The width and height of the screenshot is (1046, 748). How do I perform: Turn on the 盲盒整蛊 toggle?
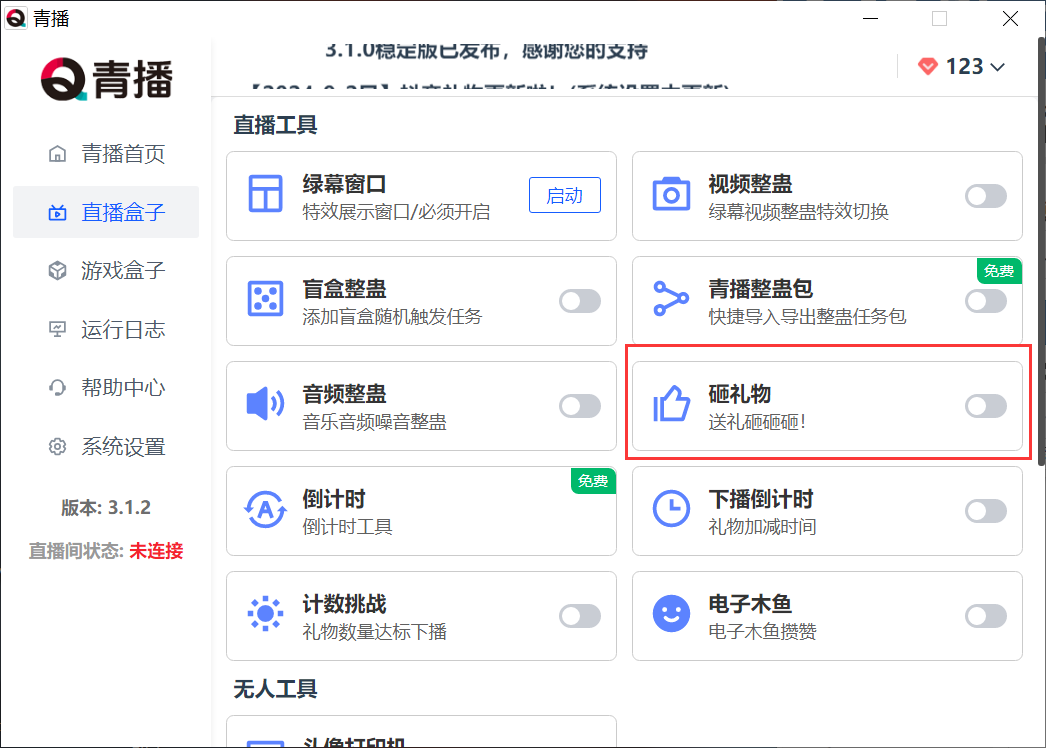coord(579,301)
